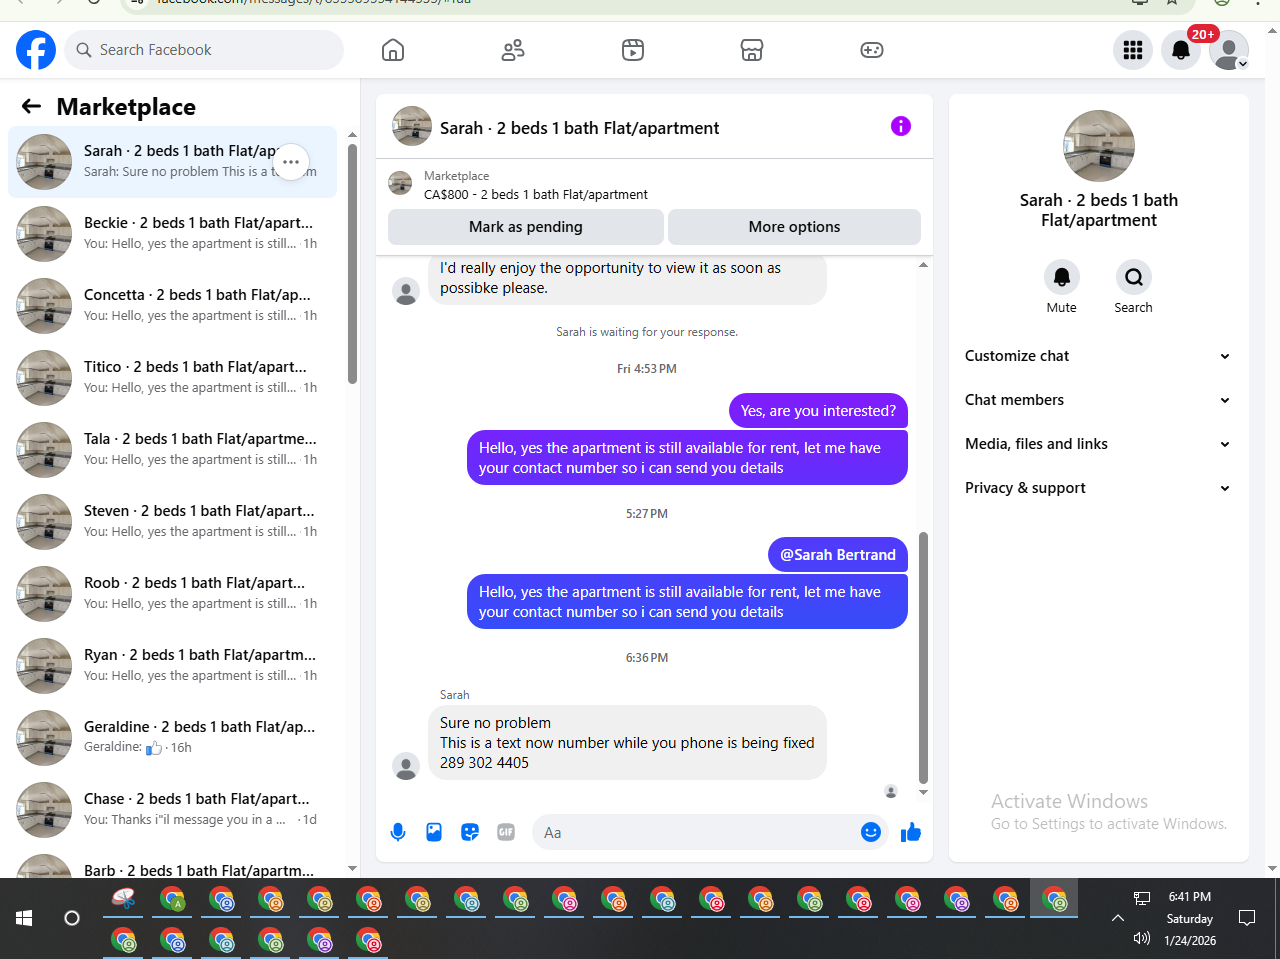
Task: Expand Media, files and links section
Action: (x=1098, y=444)
